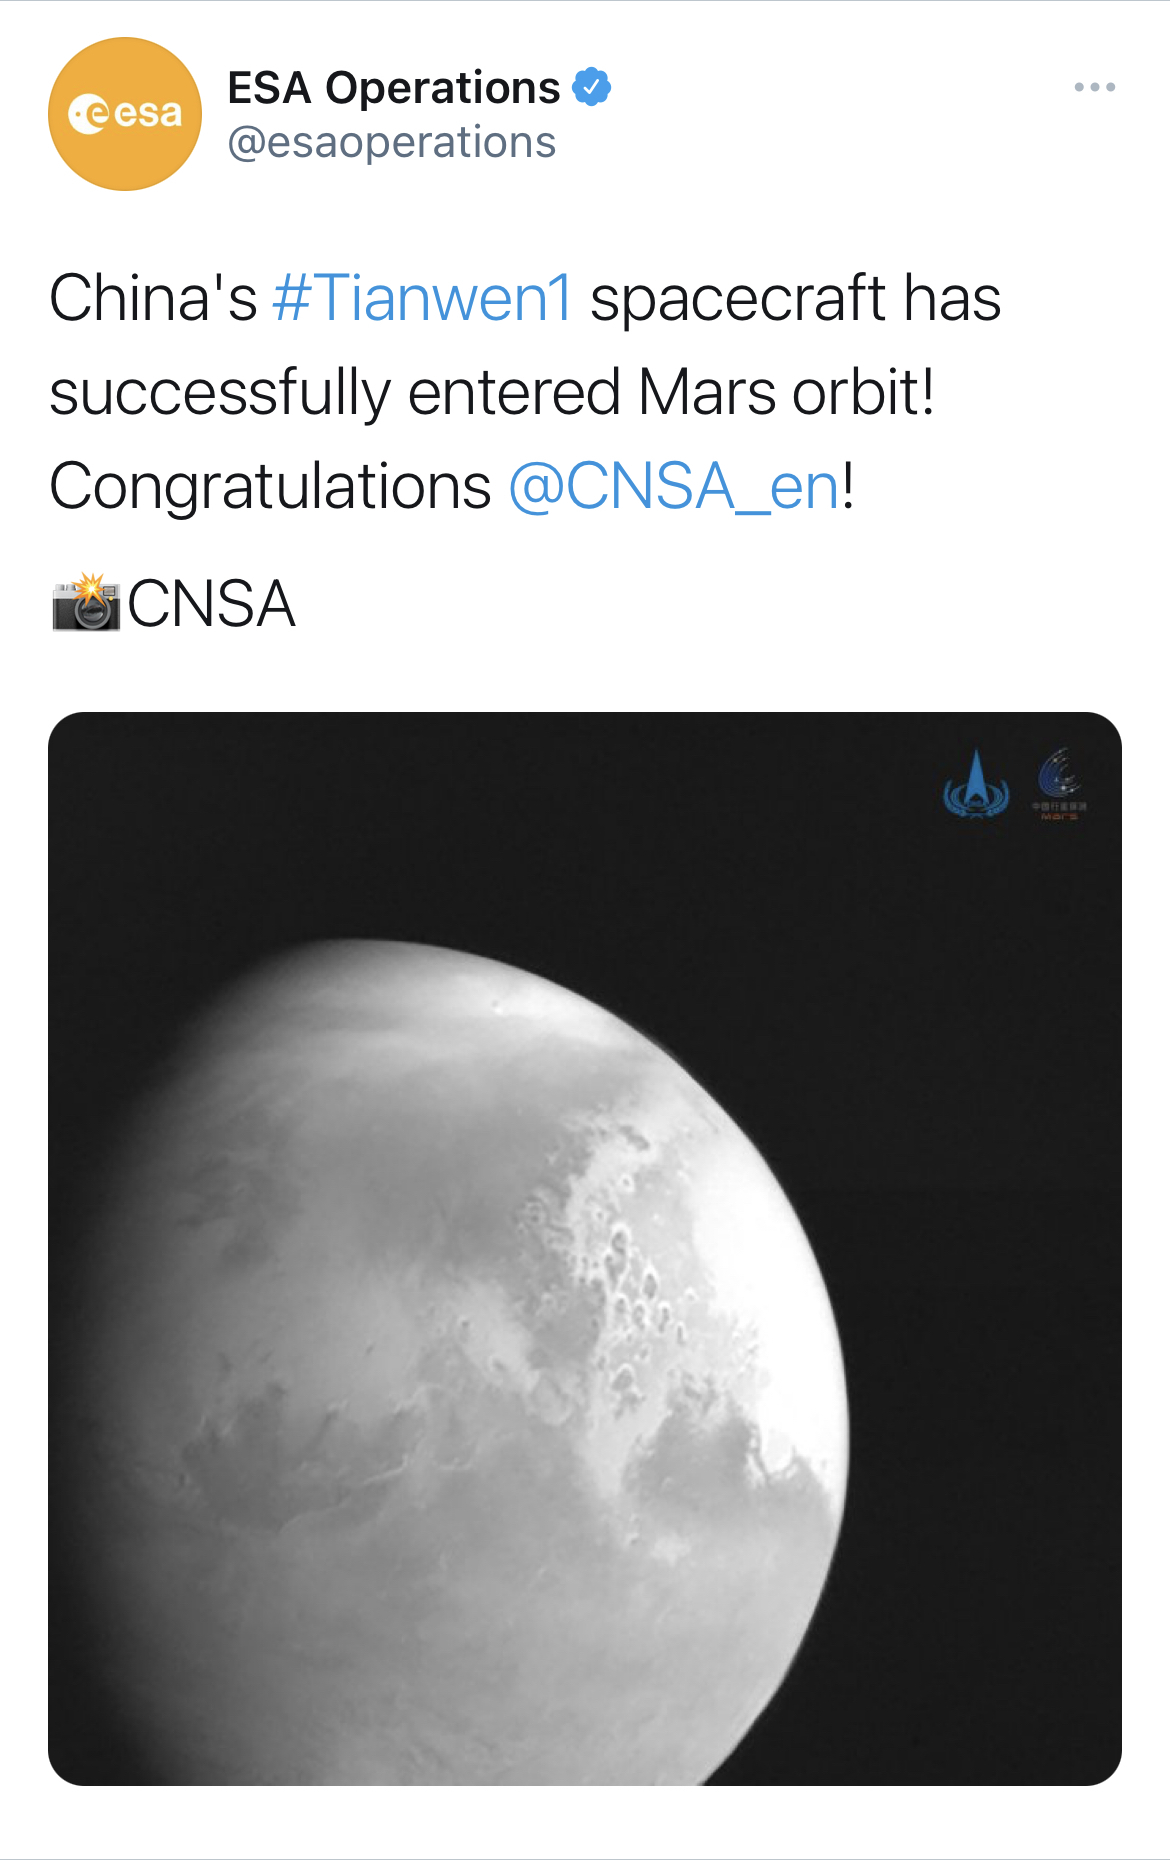This screenshot has height=1860, width=1170.
Task: Click the blue verified badge
Action: click(x=591, y=87)
